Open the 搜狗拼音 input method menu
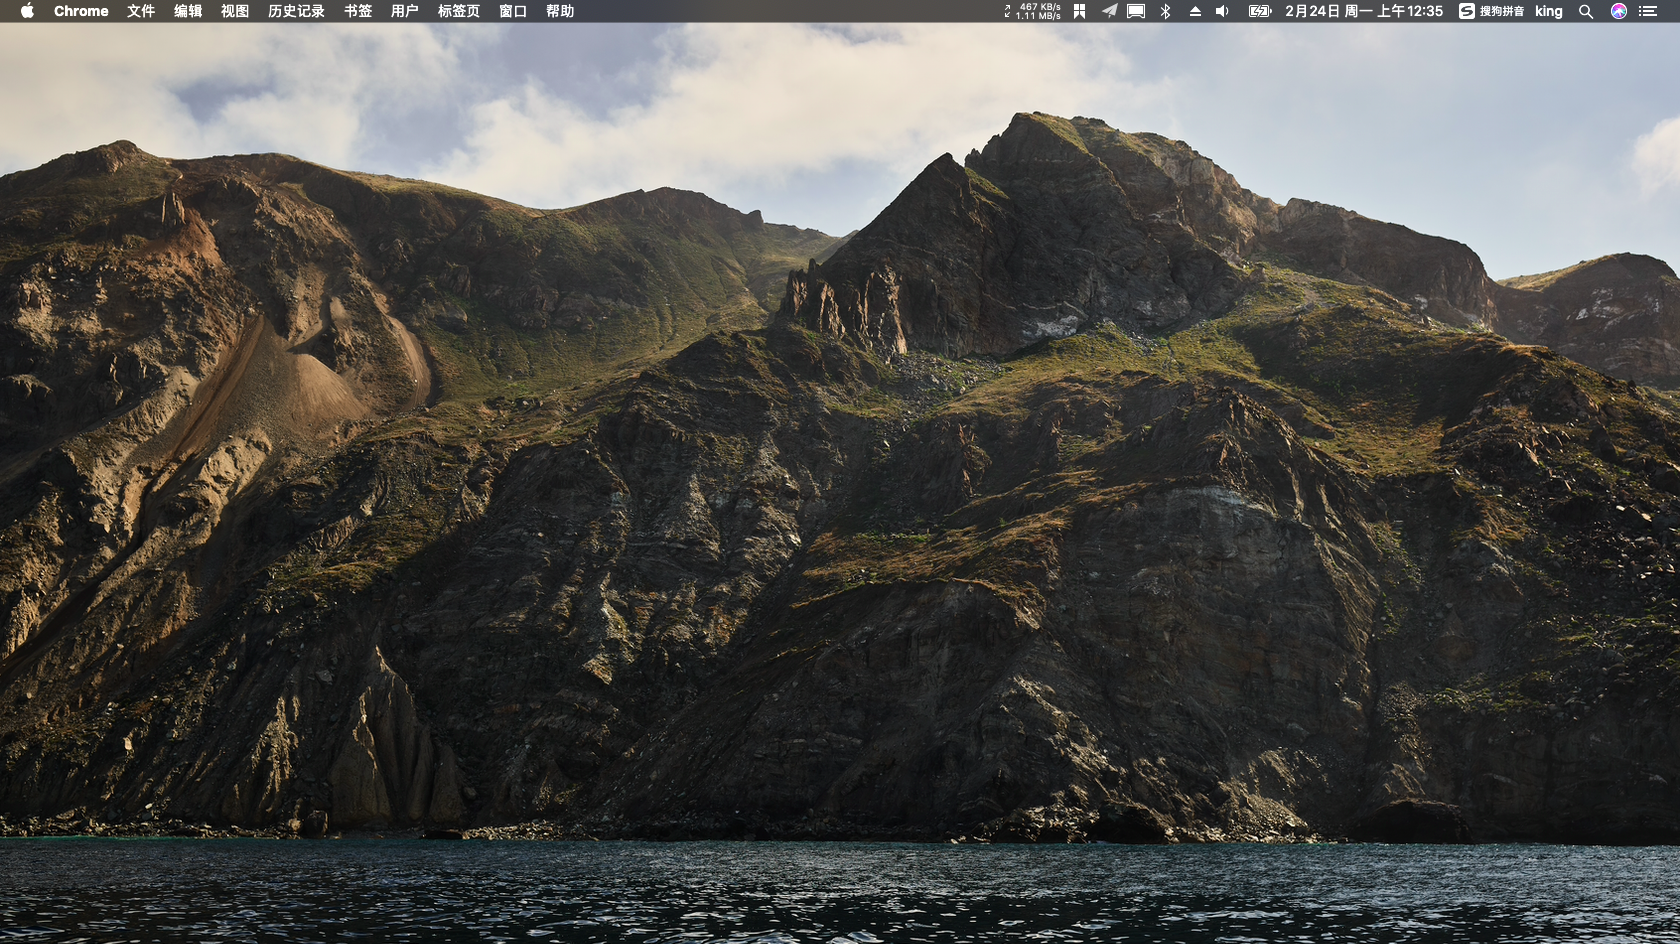The width and height of the screenshot is (1680, 944). (x=1491, y=11)
